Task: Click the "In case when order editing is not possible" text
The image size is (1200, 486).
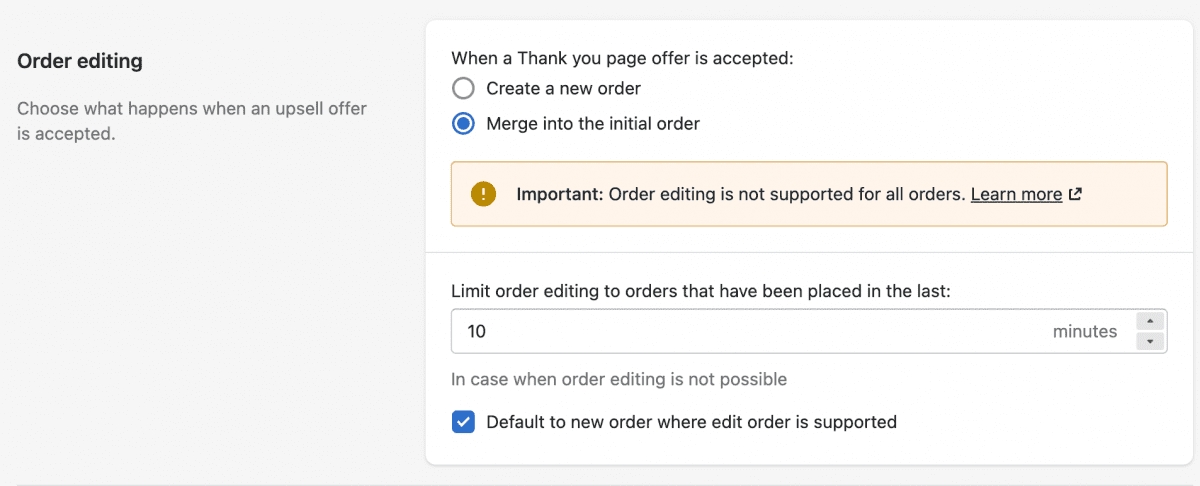Action: [x=619, y=379]
